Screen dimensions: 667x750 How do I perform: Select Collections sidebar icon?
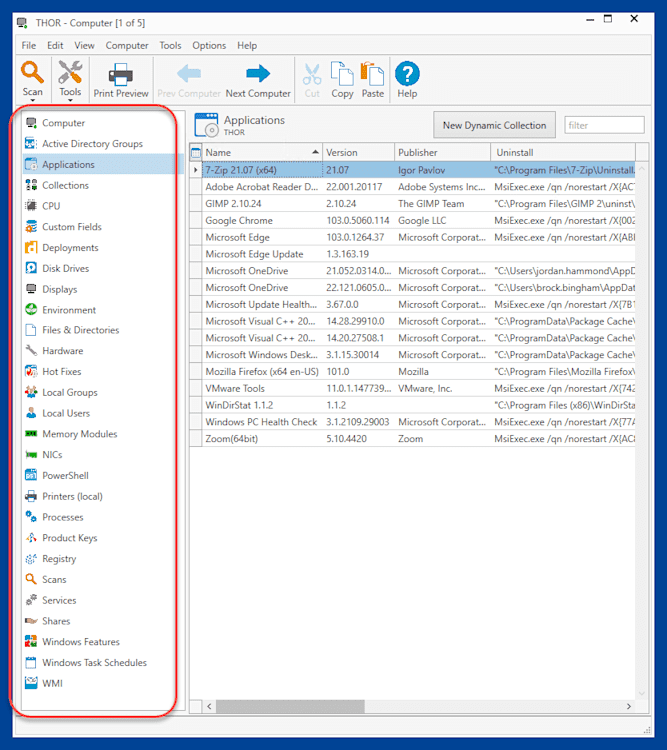click(x=31, y=185)
